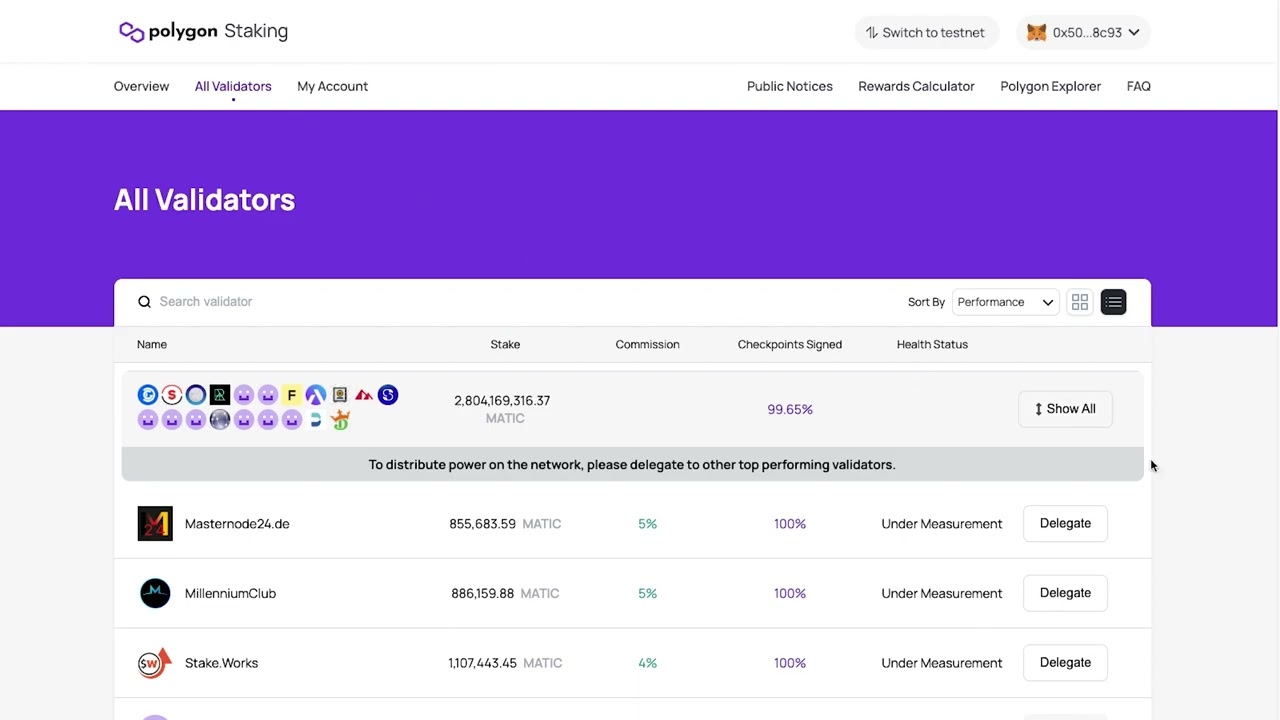Click the Health Status column header
Image resolution: width=1280 pixels, height=720 pixels.
932,344
